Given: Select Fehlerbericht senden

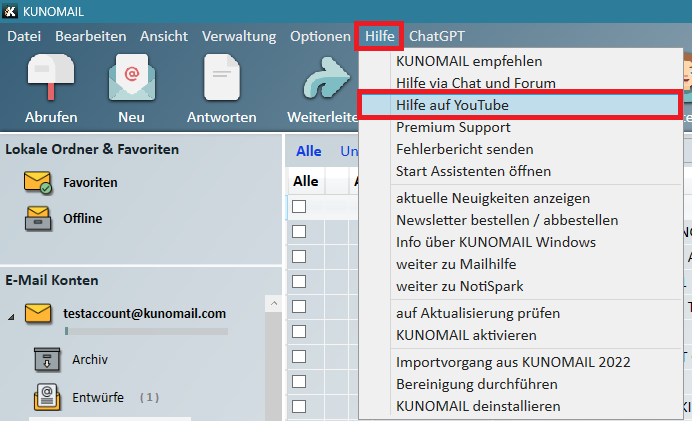Looking at the screenshot, I should click(x=521, y=149).
